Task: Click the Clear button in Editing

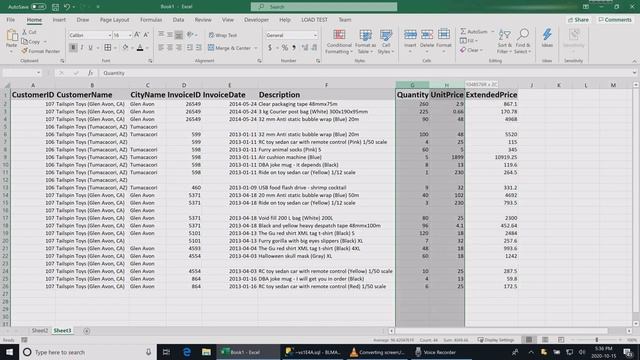Action: pyautogui.click(x=471, y=50)
